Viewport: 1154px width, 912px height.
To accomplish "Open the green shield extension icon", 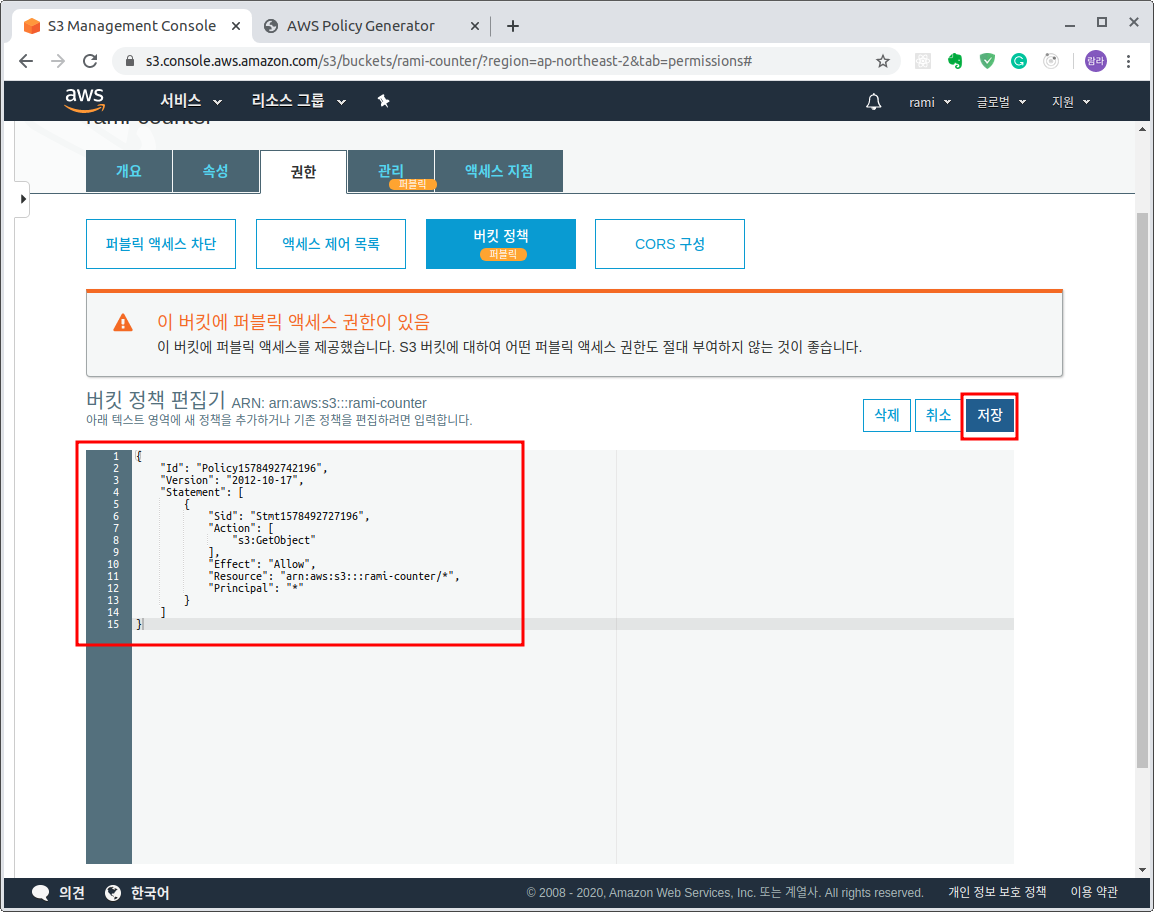I will [x=987, y=61].
